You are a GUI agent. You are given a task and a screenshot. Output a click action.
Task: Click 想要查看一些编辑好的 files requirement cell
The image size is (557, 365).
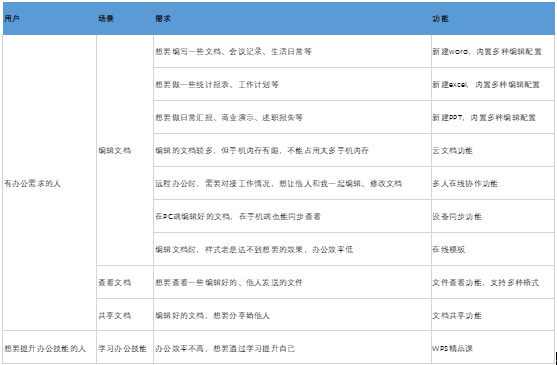(x=292, y=282)
